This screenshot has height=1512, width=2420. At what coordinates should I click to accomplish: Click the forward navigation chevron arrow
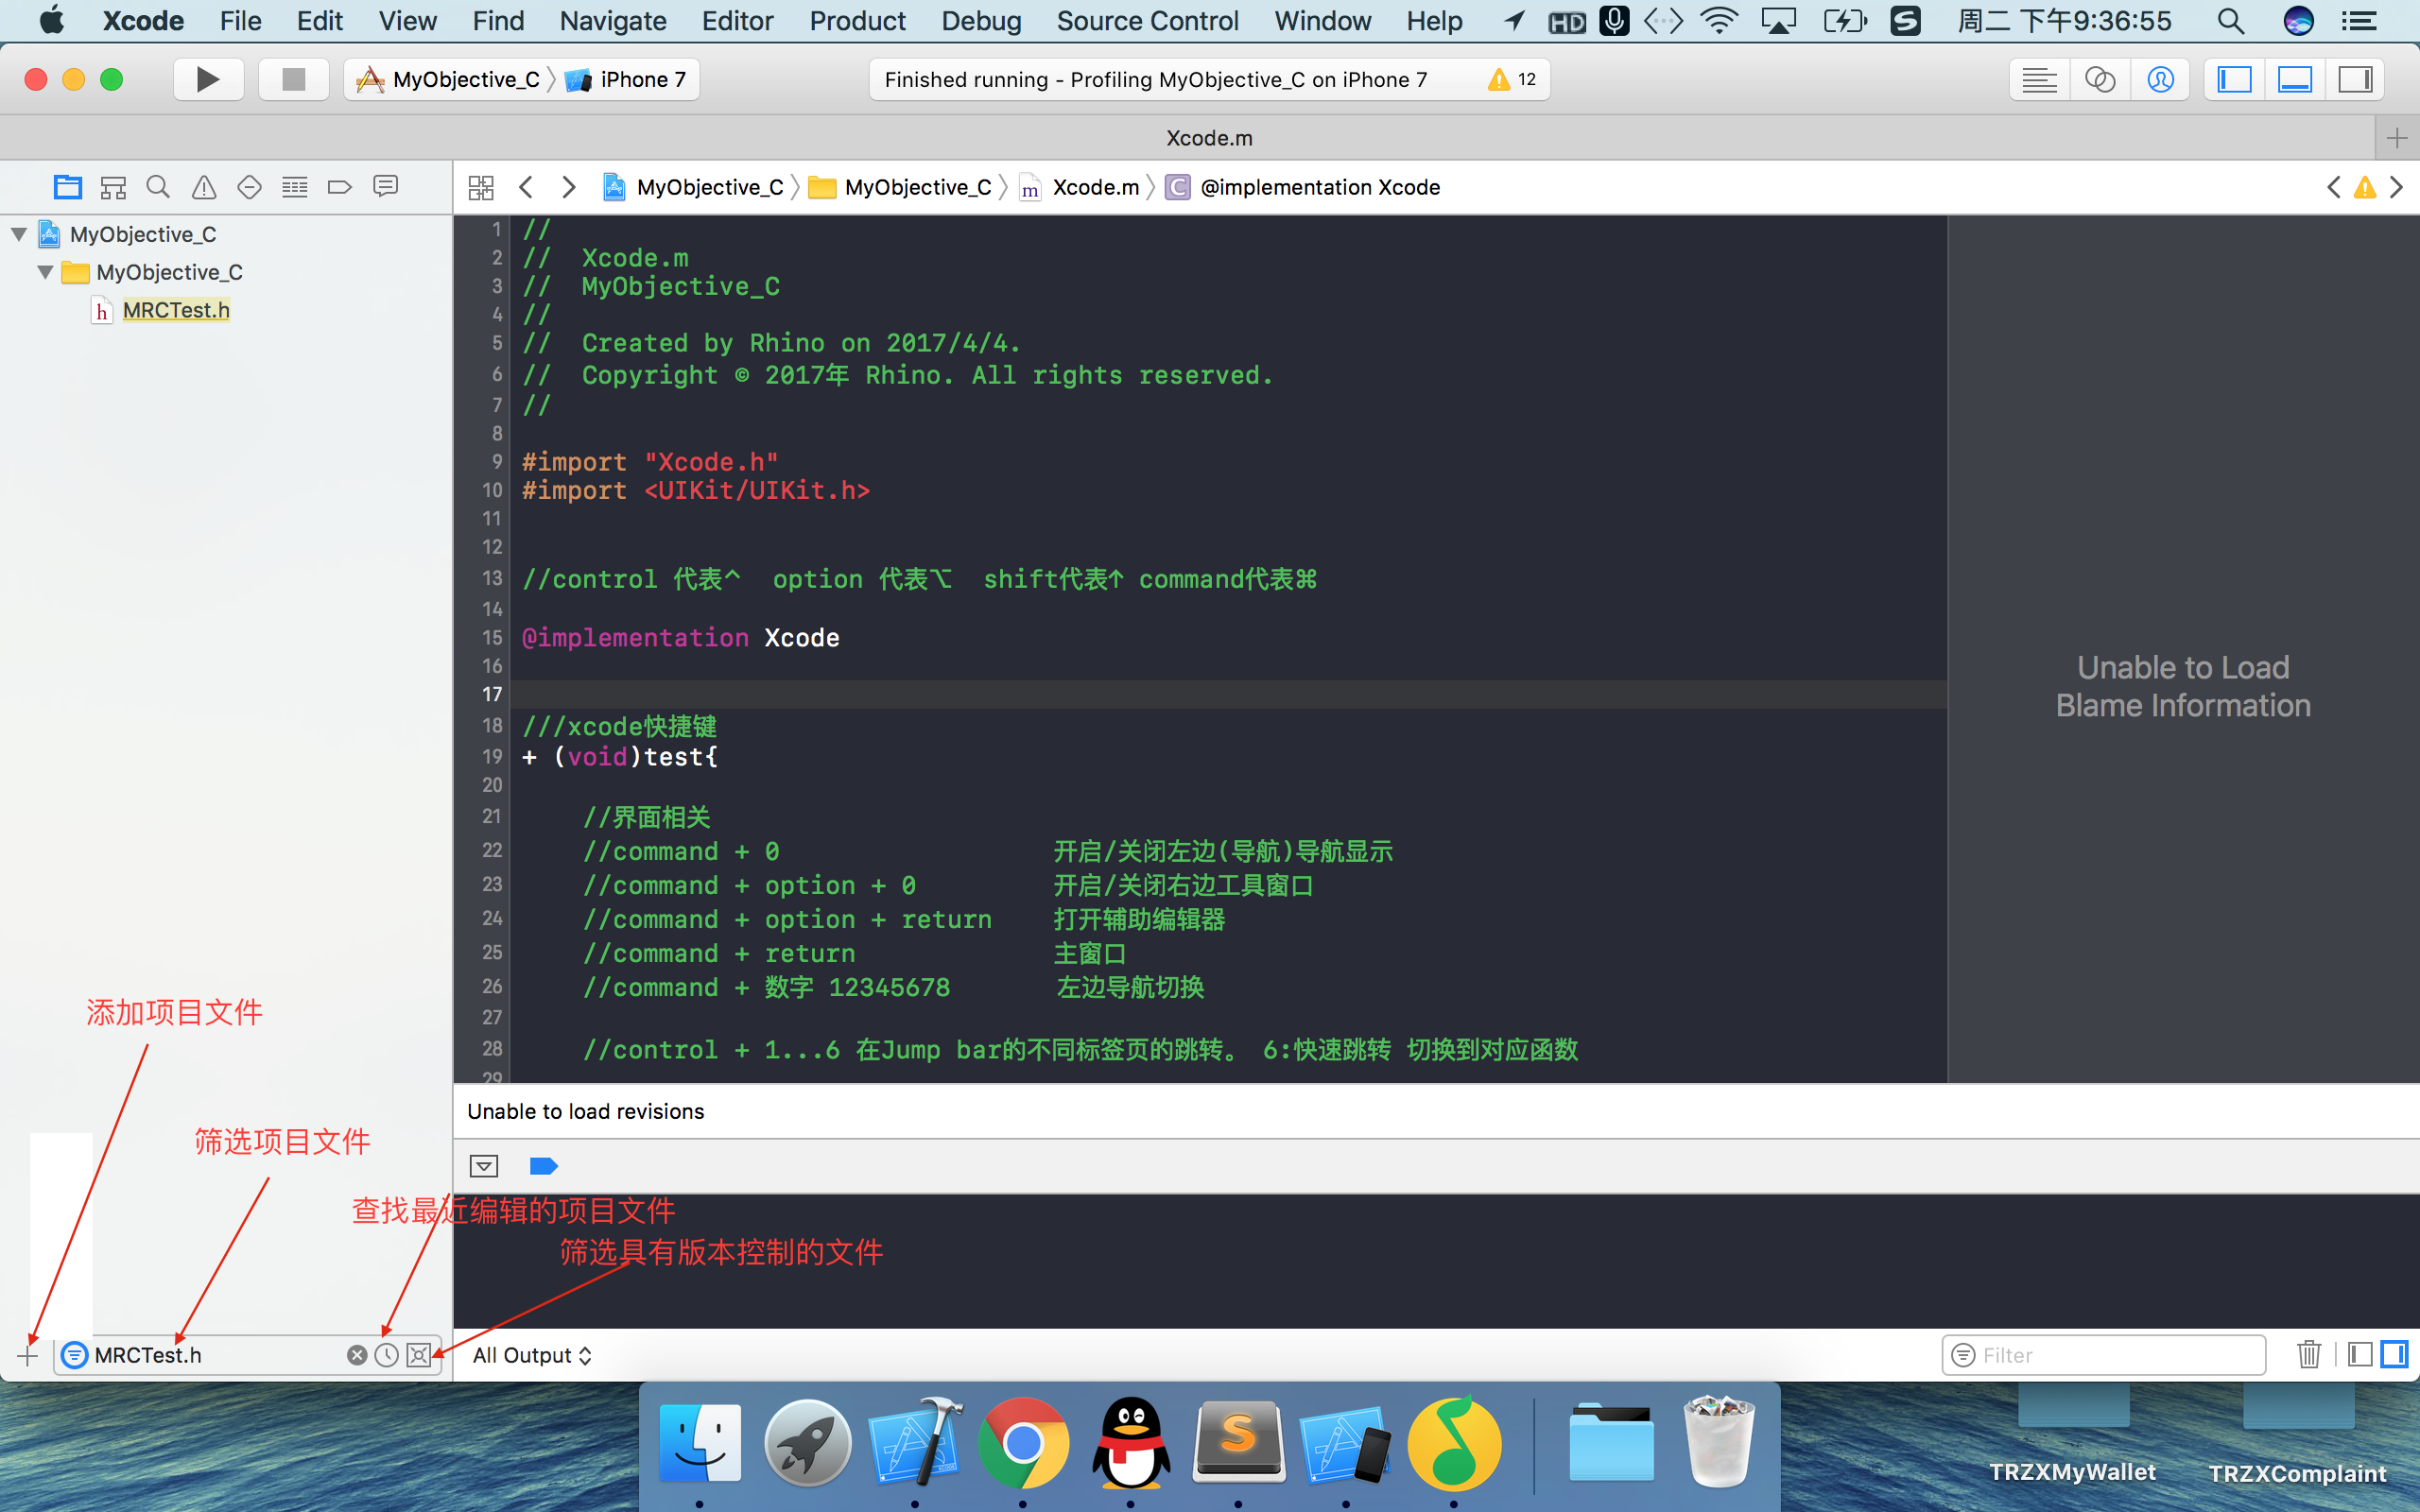568,186
